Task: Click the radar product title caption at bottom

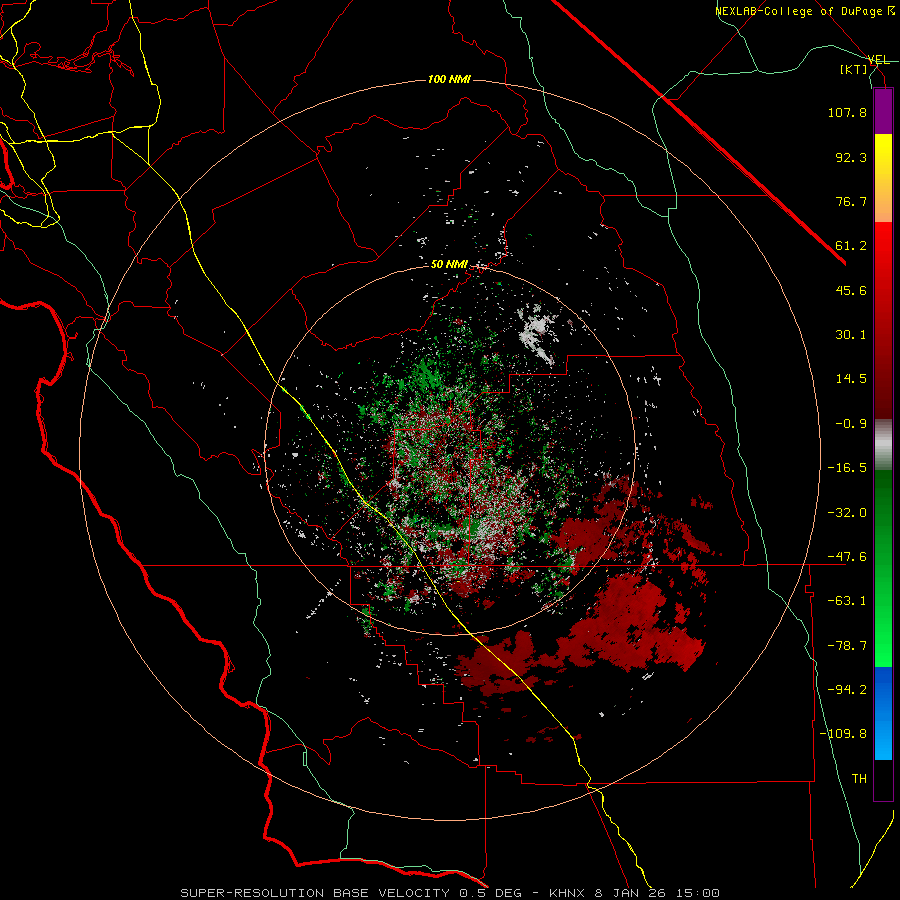Action: click(449, 893)
